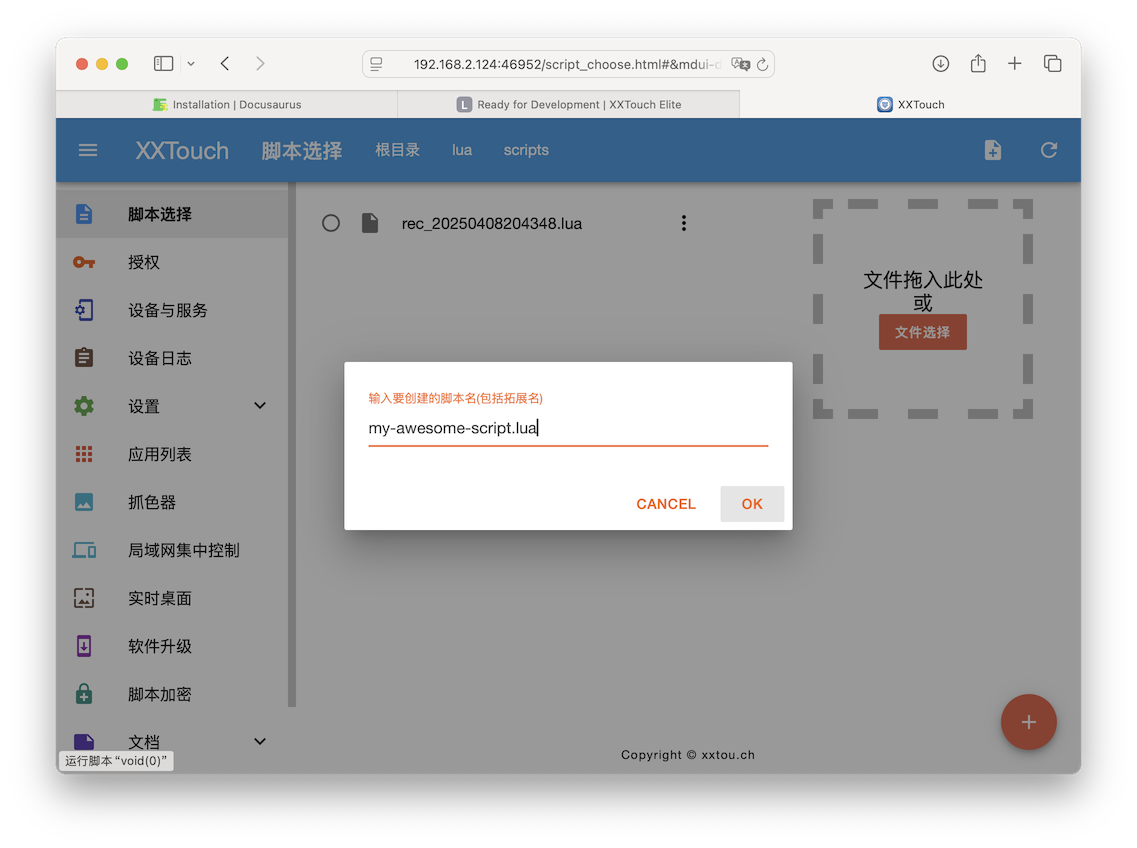
Task: Click the new script file icon
Action: [993, 150]
